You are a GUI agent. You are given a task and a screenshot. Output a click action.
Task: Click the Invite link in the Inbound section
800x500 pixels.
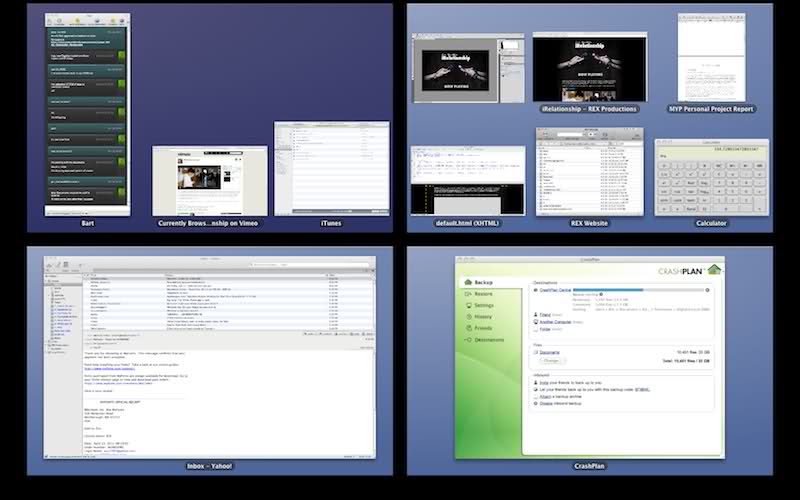coord(543,382)
